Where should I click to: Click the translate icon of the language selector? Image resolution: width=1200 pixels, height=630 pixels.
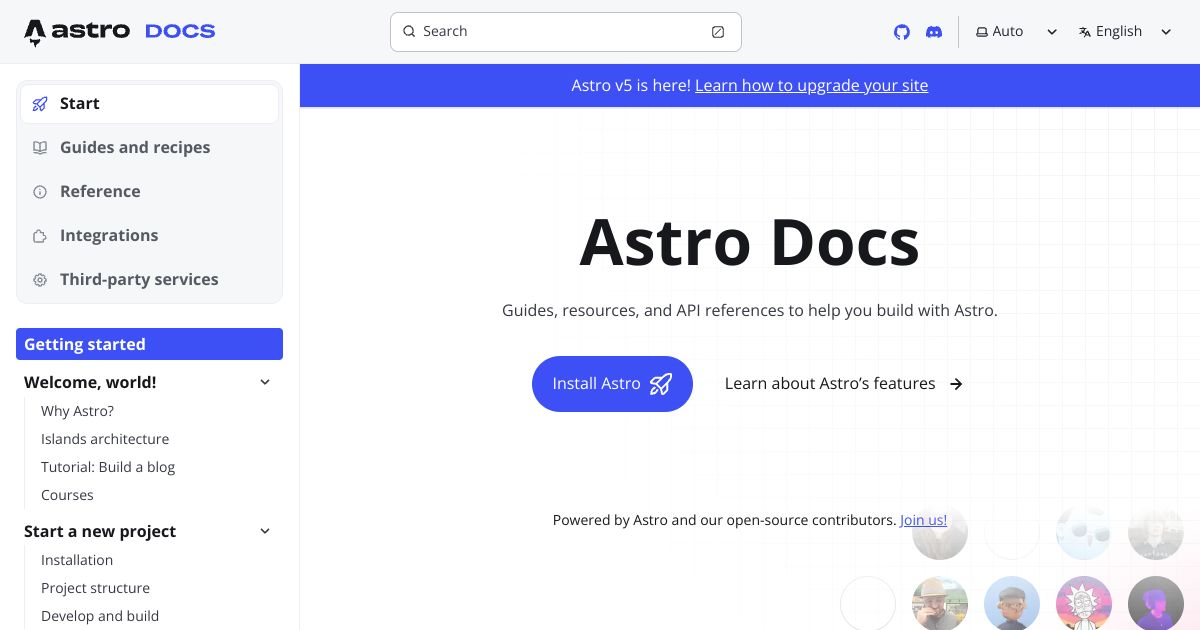click(x=1085, y=32)
